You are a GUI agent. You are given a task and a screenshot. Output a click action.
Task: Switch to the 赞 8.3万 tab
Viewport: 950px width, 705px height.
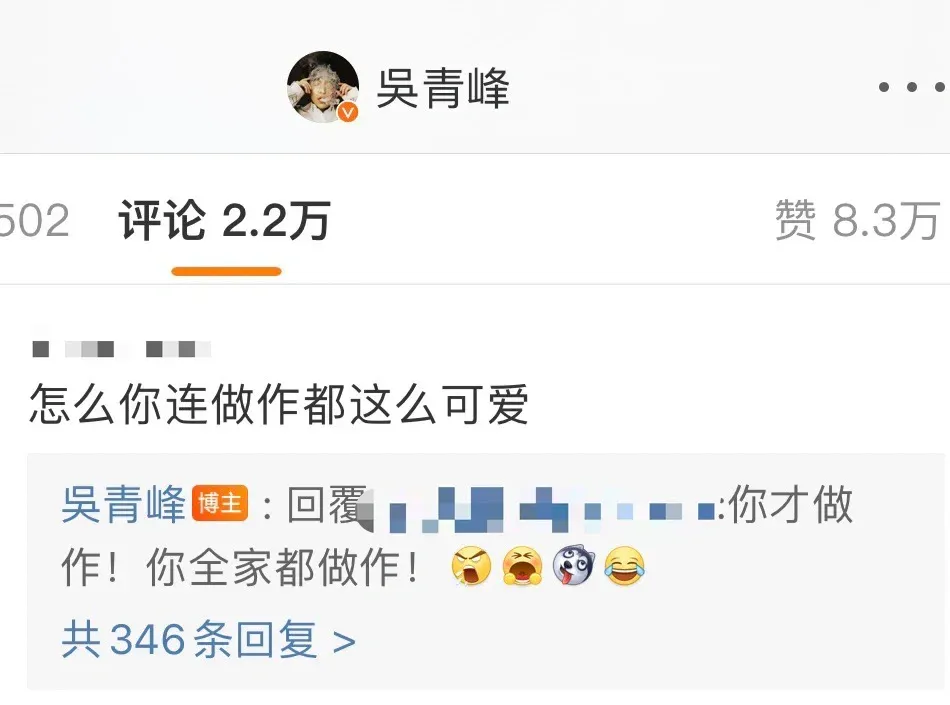858,220
